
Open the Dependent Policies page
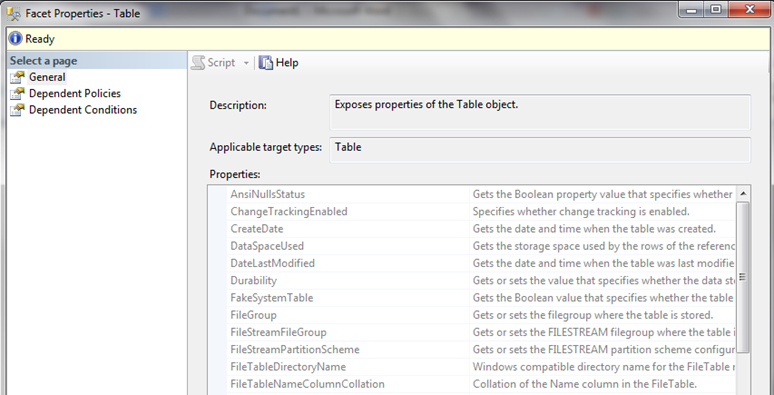point(75,93)
